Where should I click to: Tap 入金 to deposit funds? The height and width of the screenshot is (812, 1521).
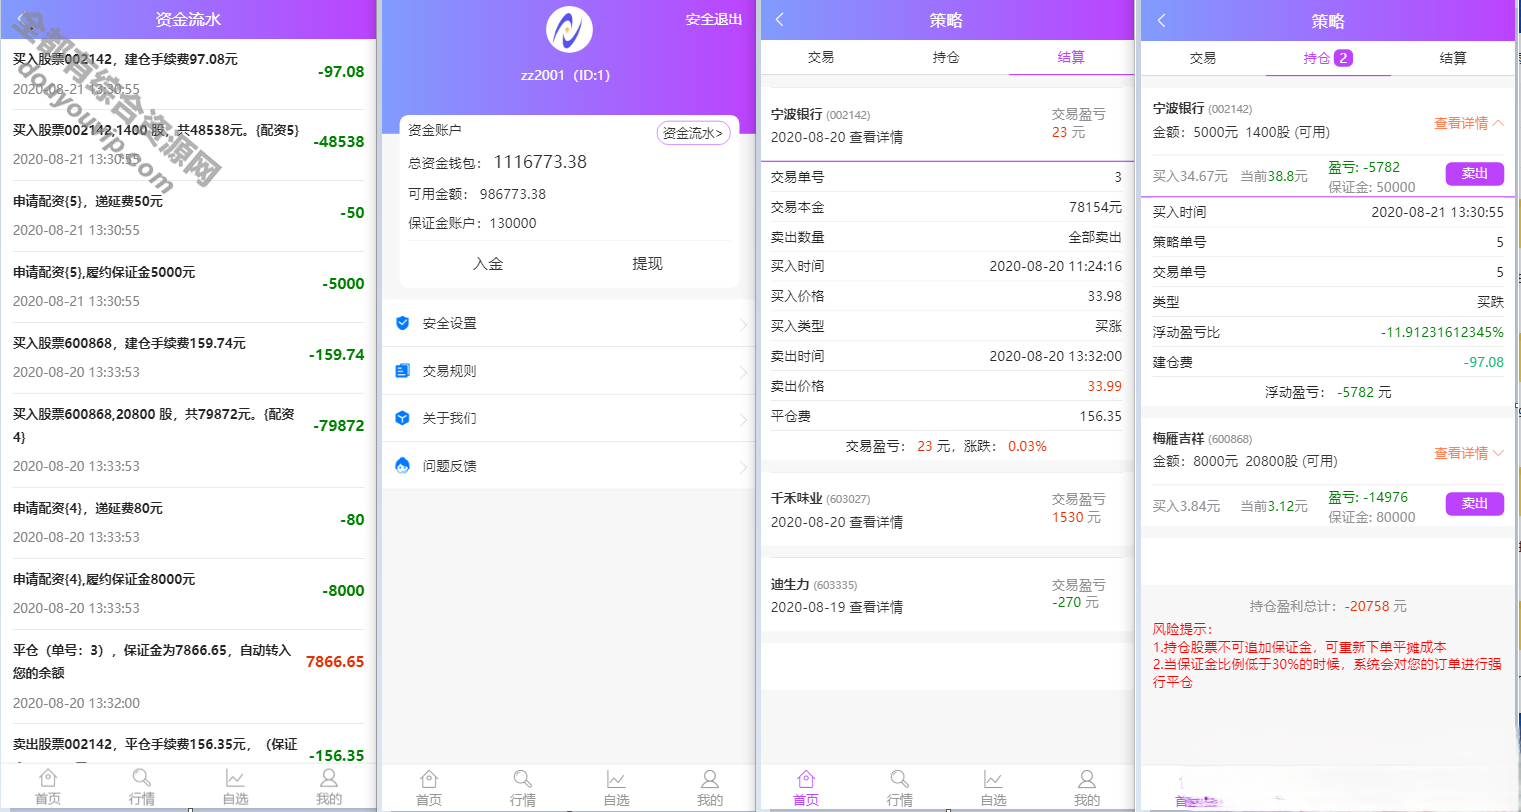(488, 264)
